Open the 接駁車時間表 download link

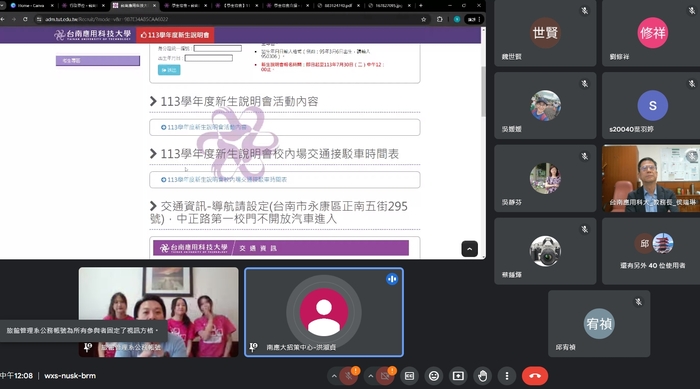pos(224,180)
